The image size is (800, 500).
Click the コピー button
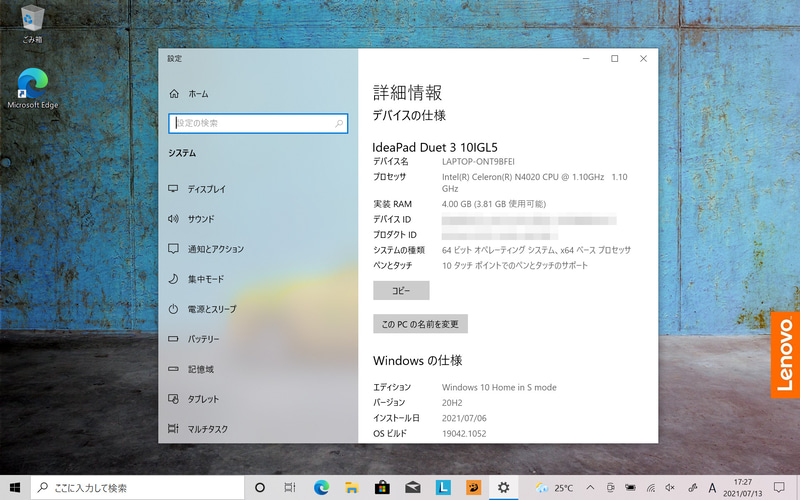click(x=401, y=290)
